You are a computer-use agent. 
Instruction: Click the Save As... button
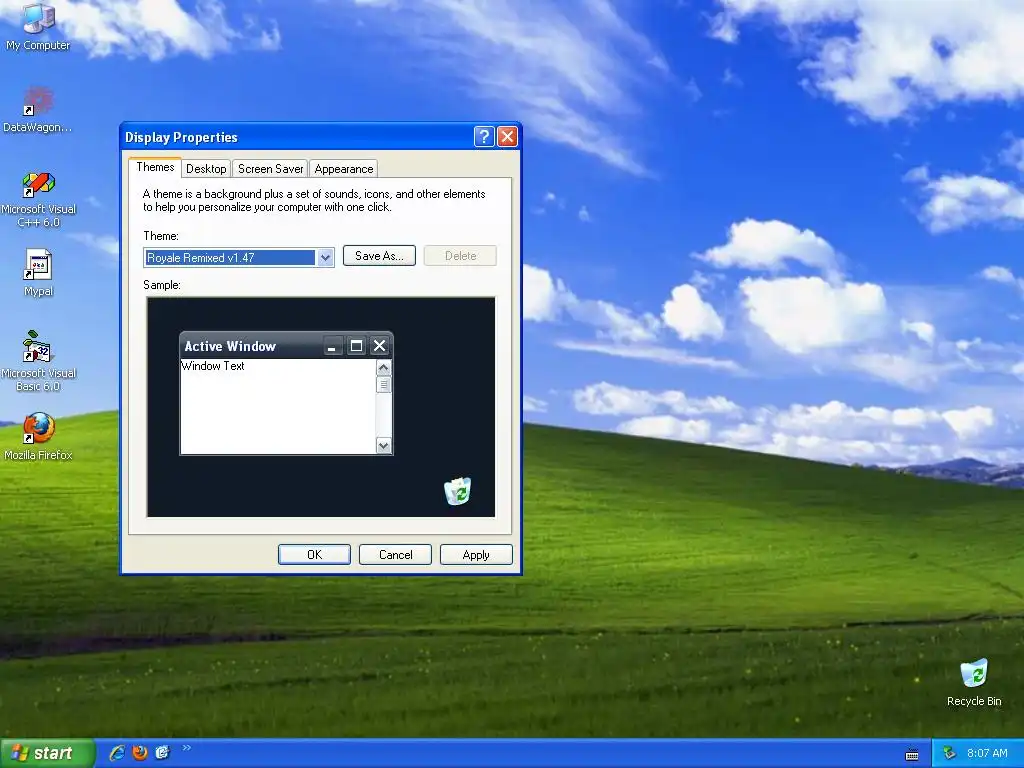click(379, 256)
